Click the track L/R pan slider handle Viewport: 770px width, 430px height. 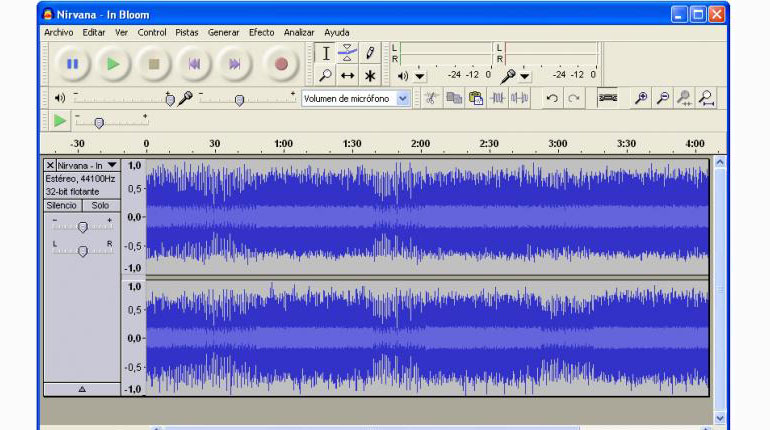pos(82,251)
